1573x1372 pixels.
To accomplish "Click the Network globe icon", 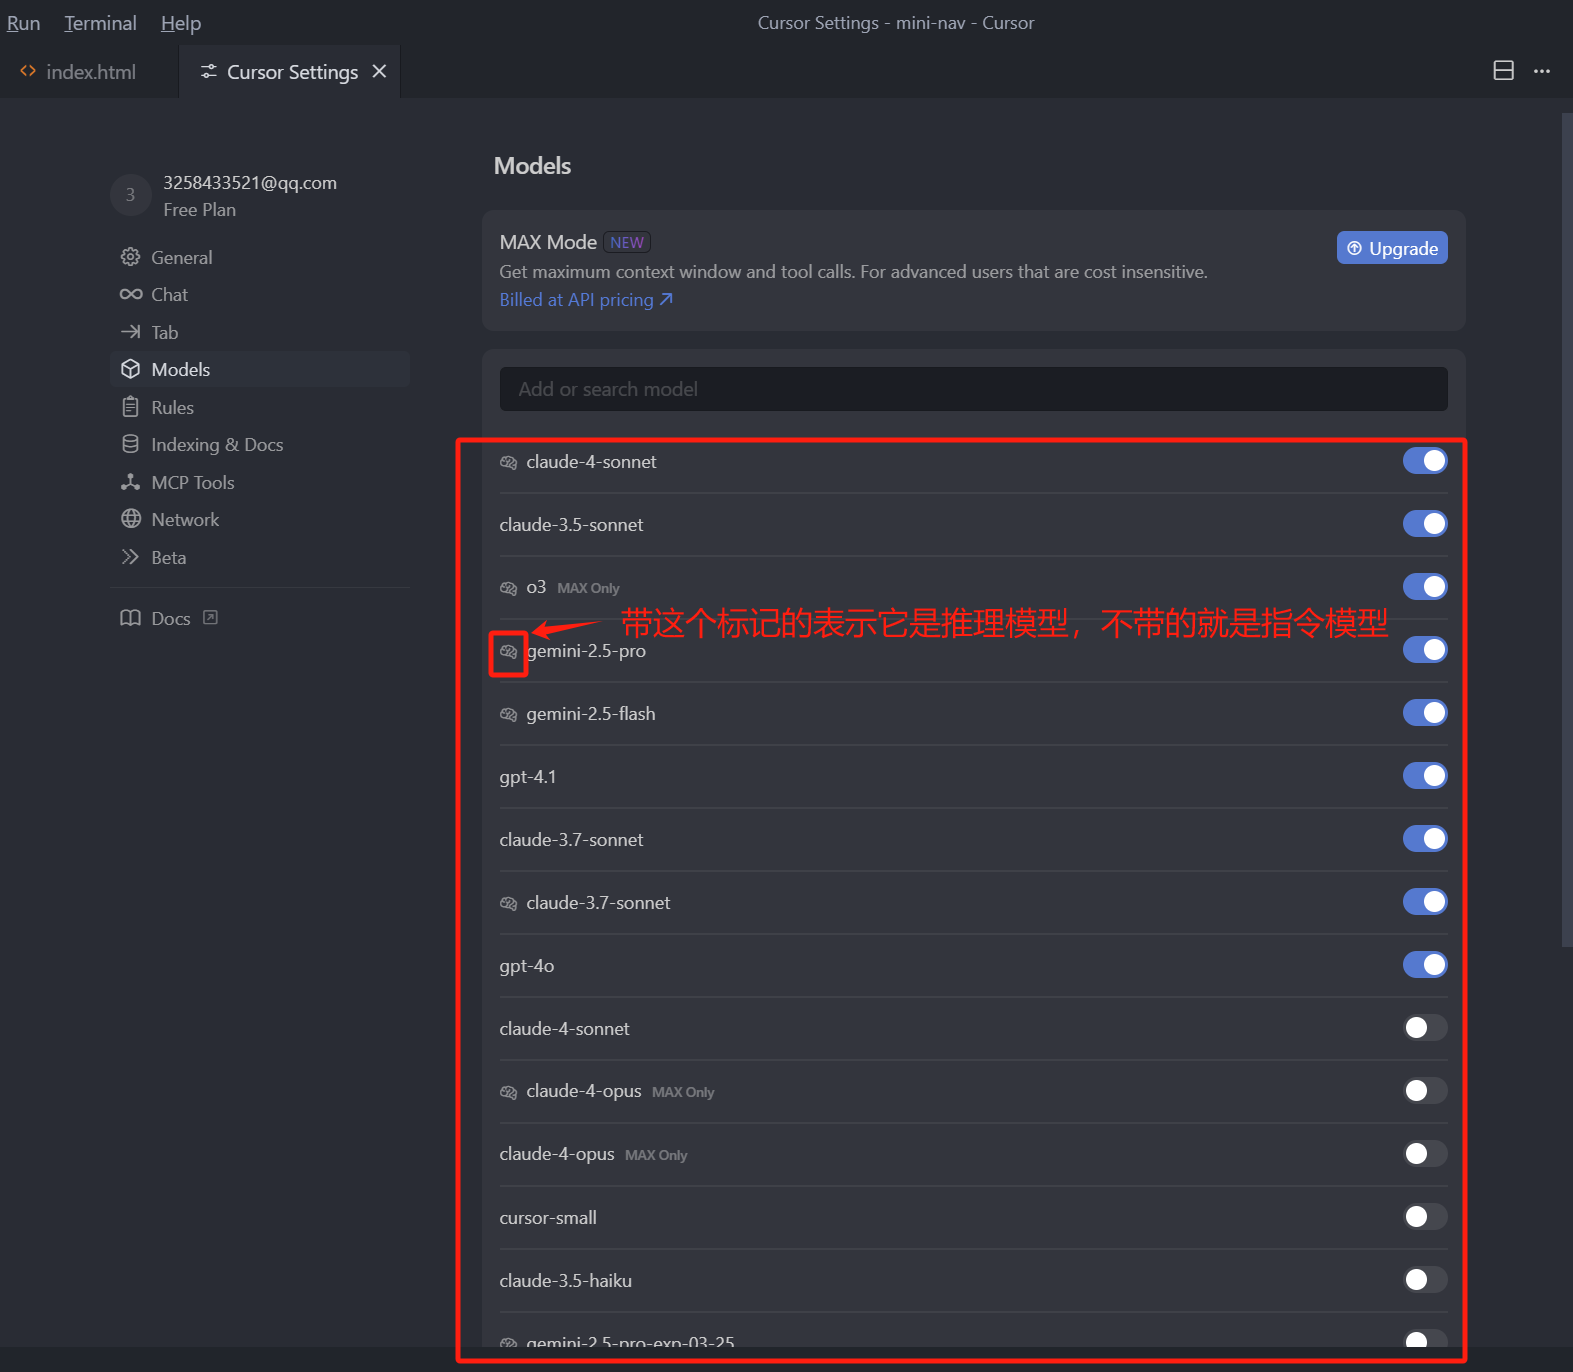I will 130,519.
